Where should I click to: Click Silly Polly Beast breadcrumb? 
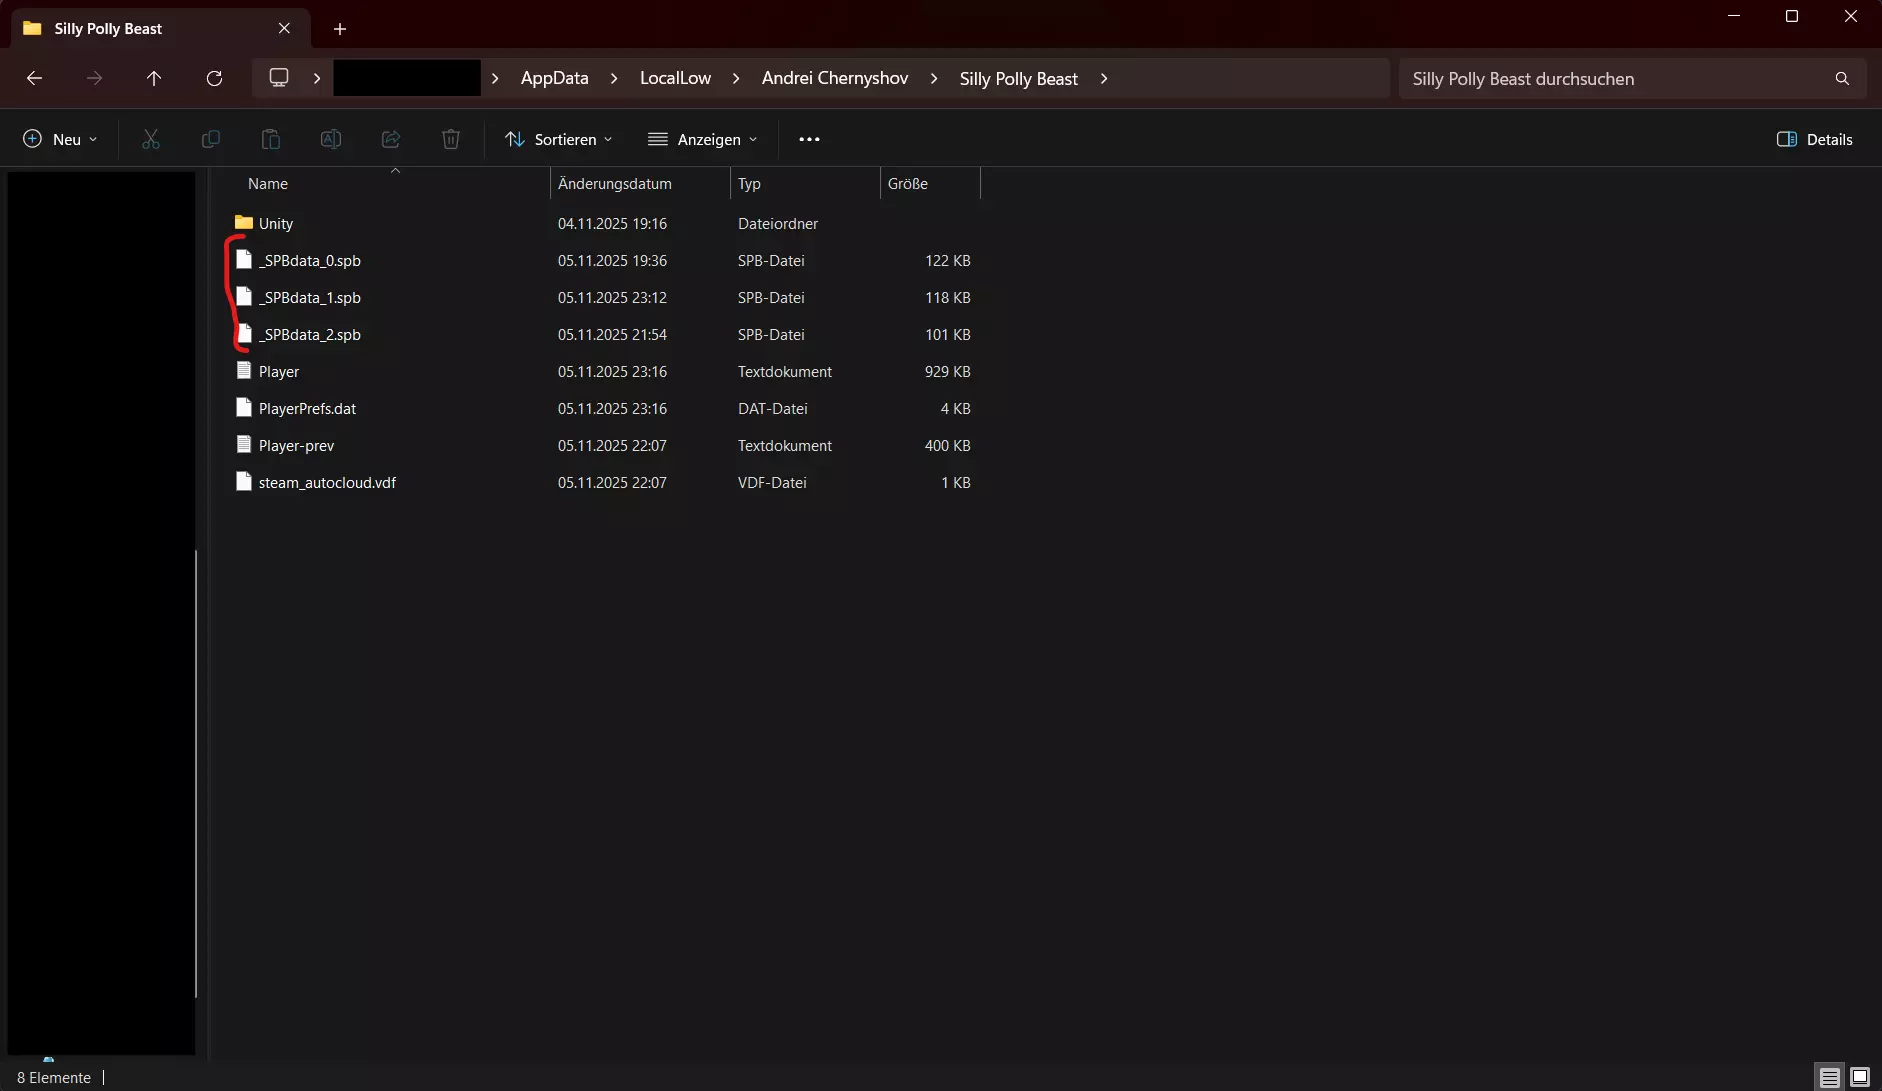click(x=1019, y=78)
